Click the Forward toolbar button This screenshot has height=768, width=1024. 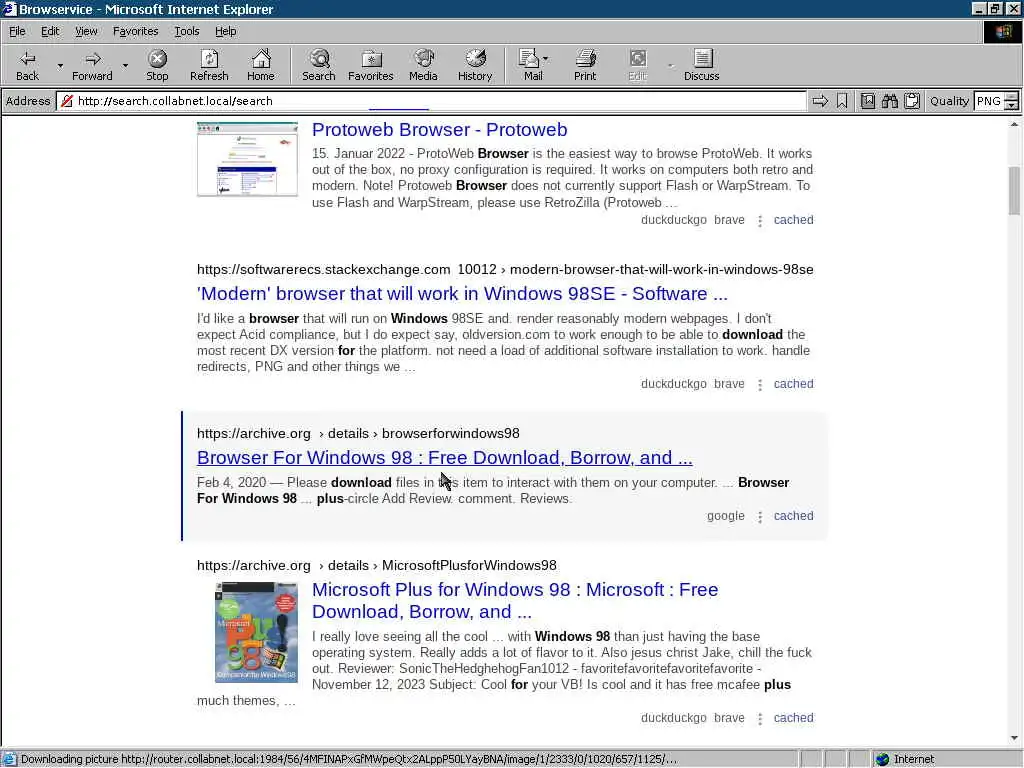pyautogui.click(x=92, y=65)
